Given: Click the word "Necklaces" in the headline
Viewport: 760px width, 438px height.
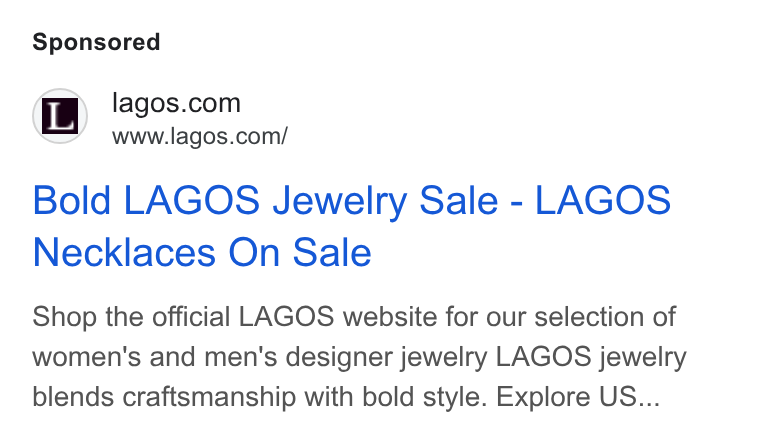Looking at the screenshot, I should click(124, 252).
